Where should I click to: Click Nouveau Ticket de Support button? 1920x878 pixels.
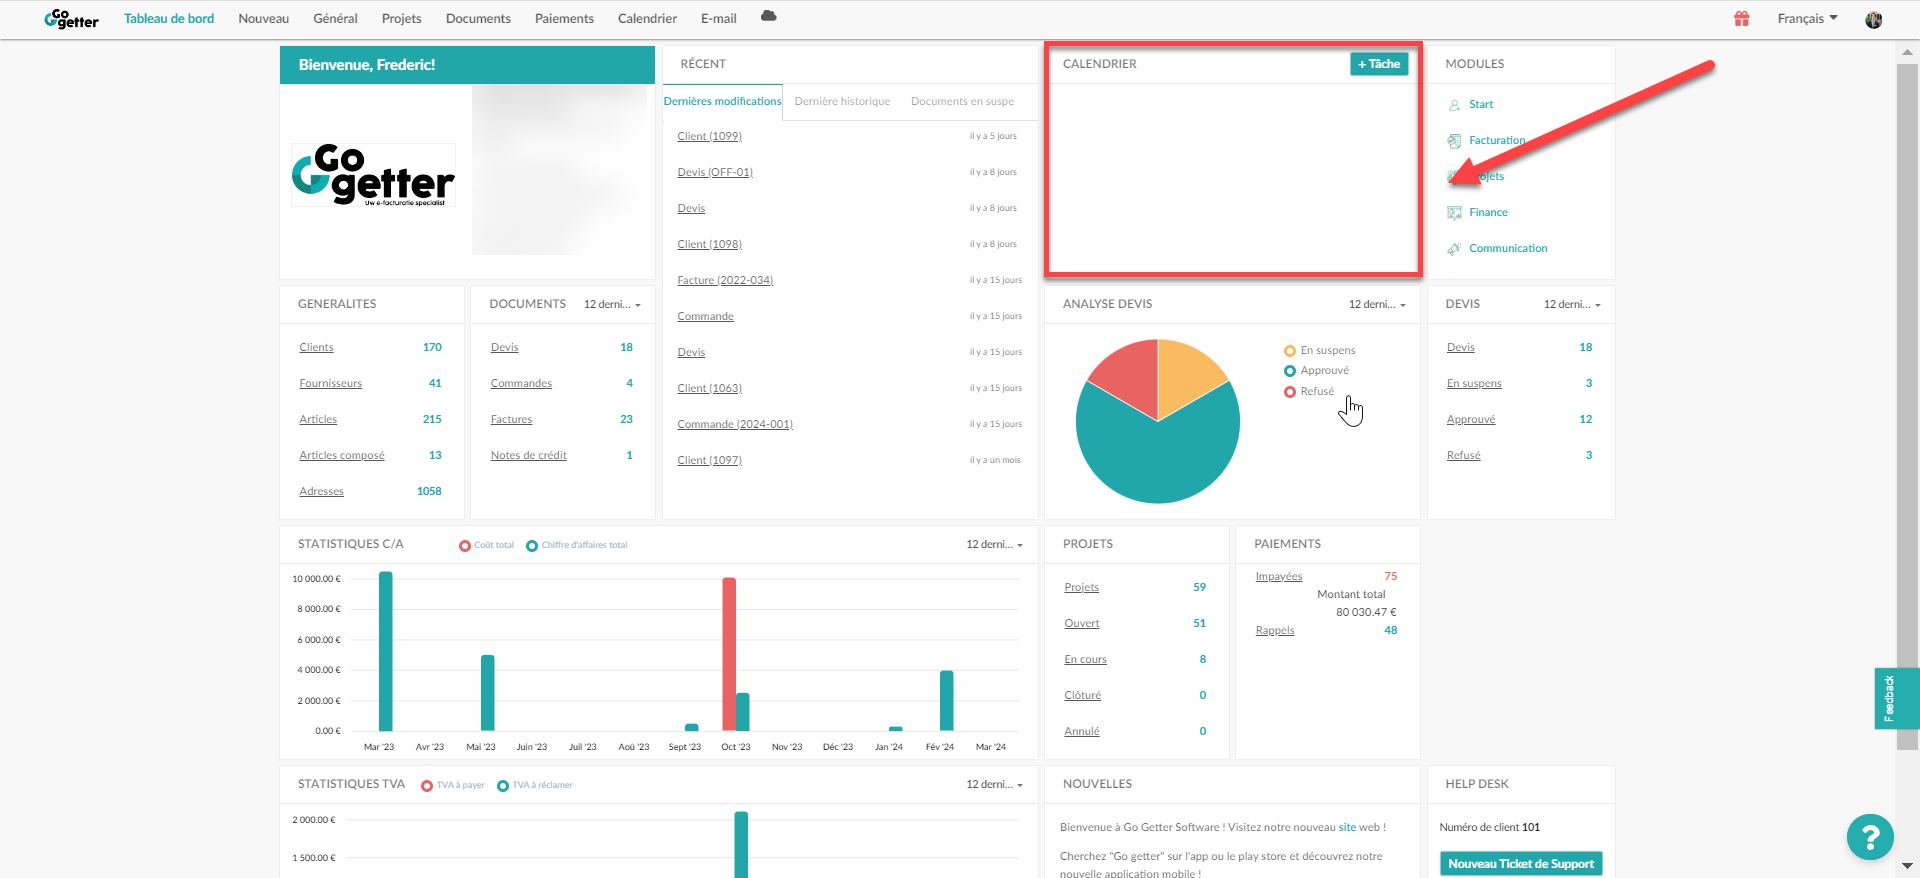pyautogui.click(x=1520, y=865)
